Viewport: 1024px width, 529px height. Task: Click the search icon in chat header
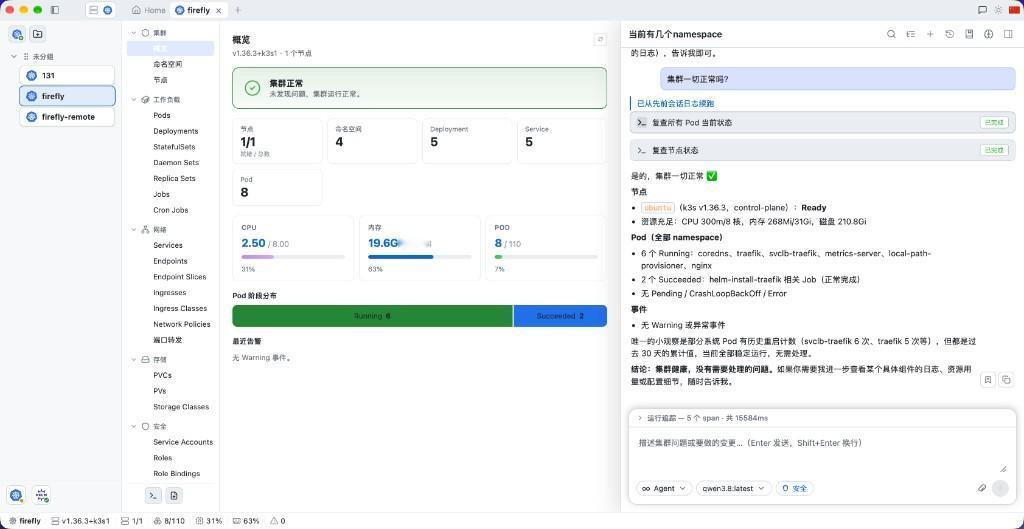coord(891,34)
